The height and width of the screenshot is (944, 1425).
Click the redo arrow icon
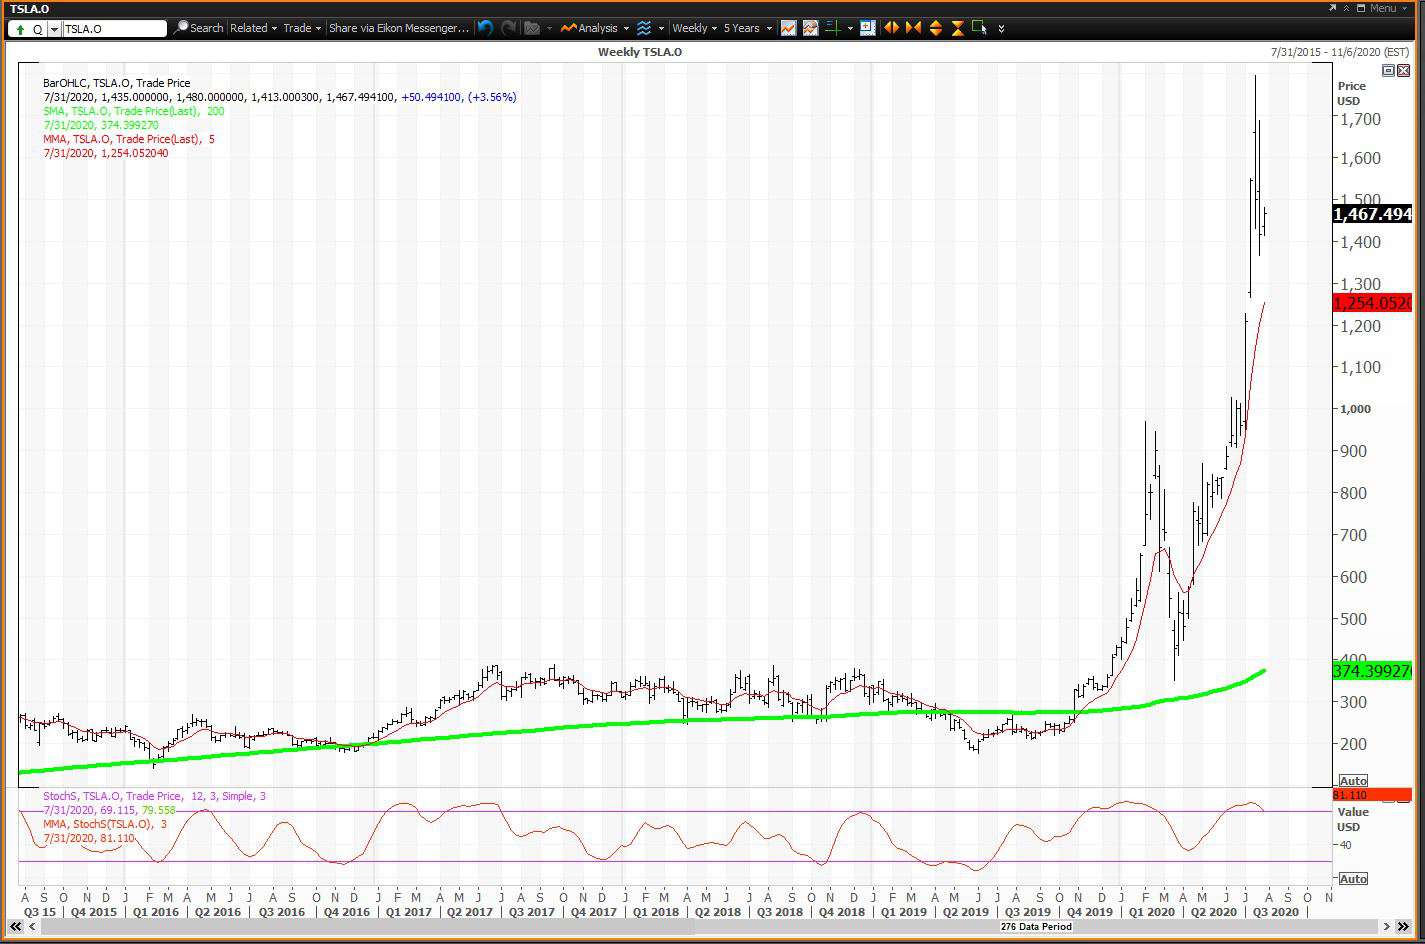pos(509,28)
